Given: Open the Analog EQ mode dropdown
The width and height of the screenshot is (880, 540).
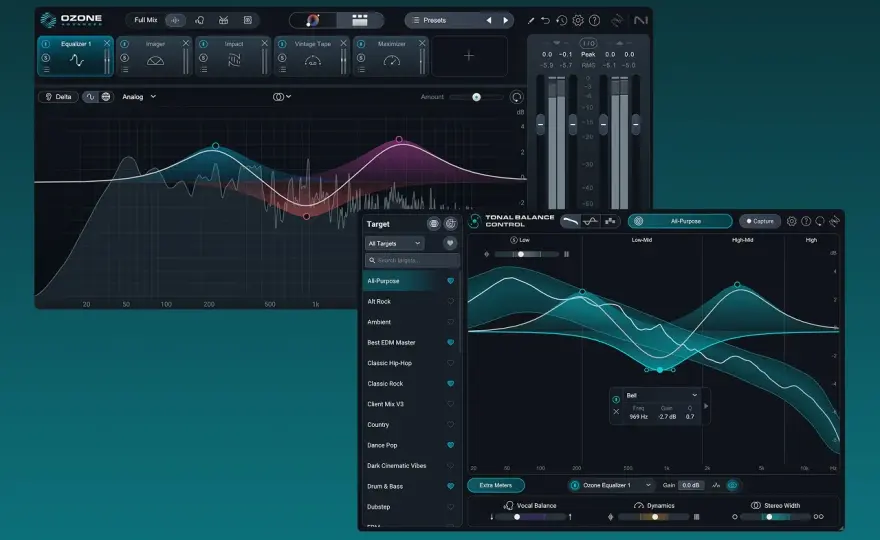Looking at the screenshot, I should tap(139, 97).
